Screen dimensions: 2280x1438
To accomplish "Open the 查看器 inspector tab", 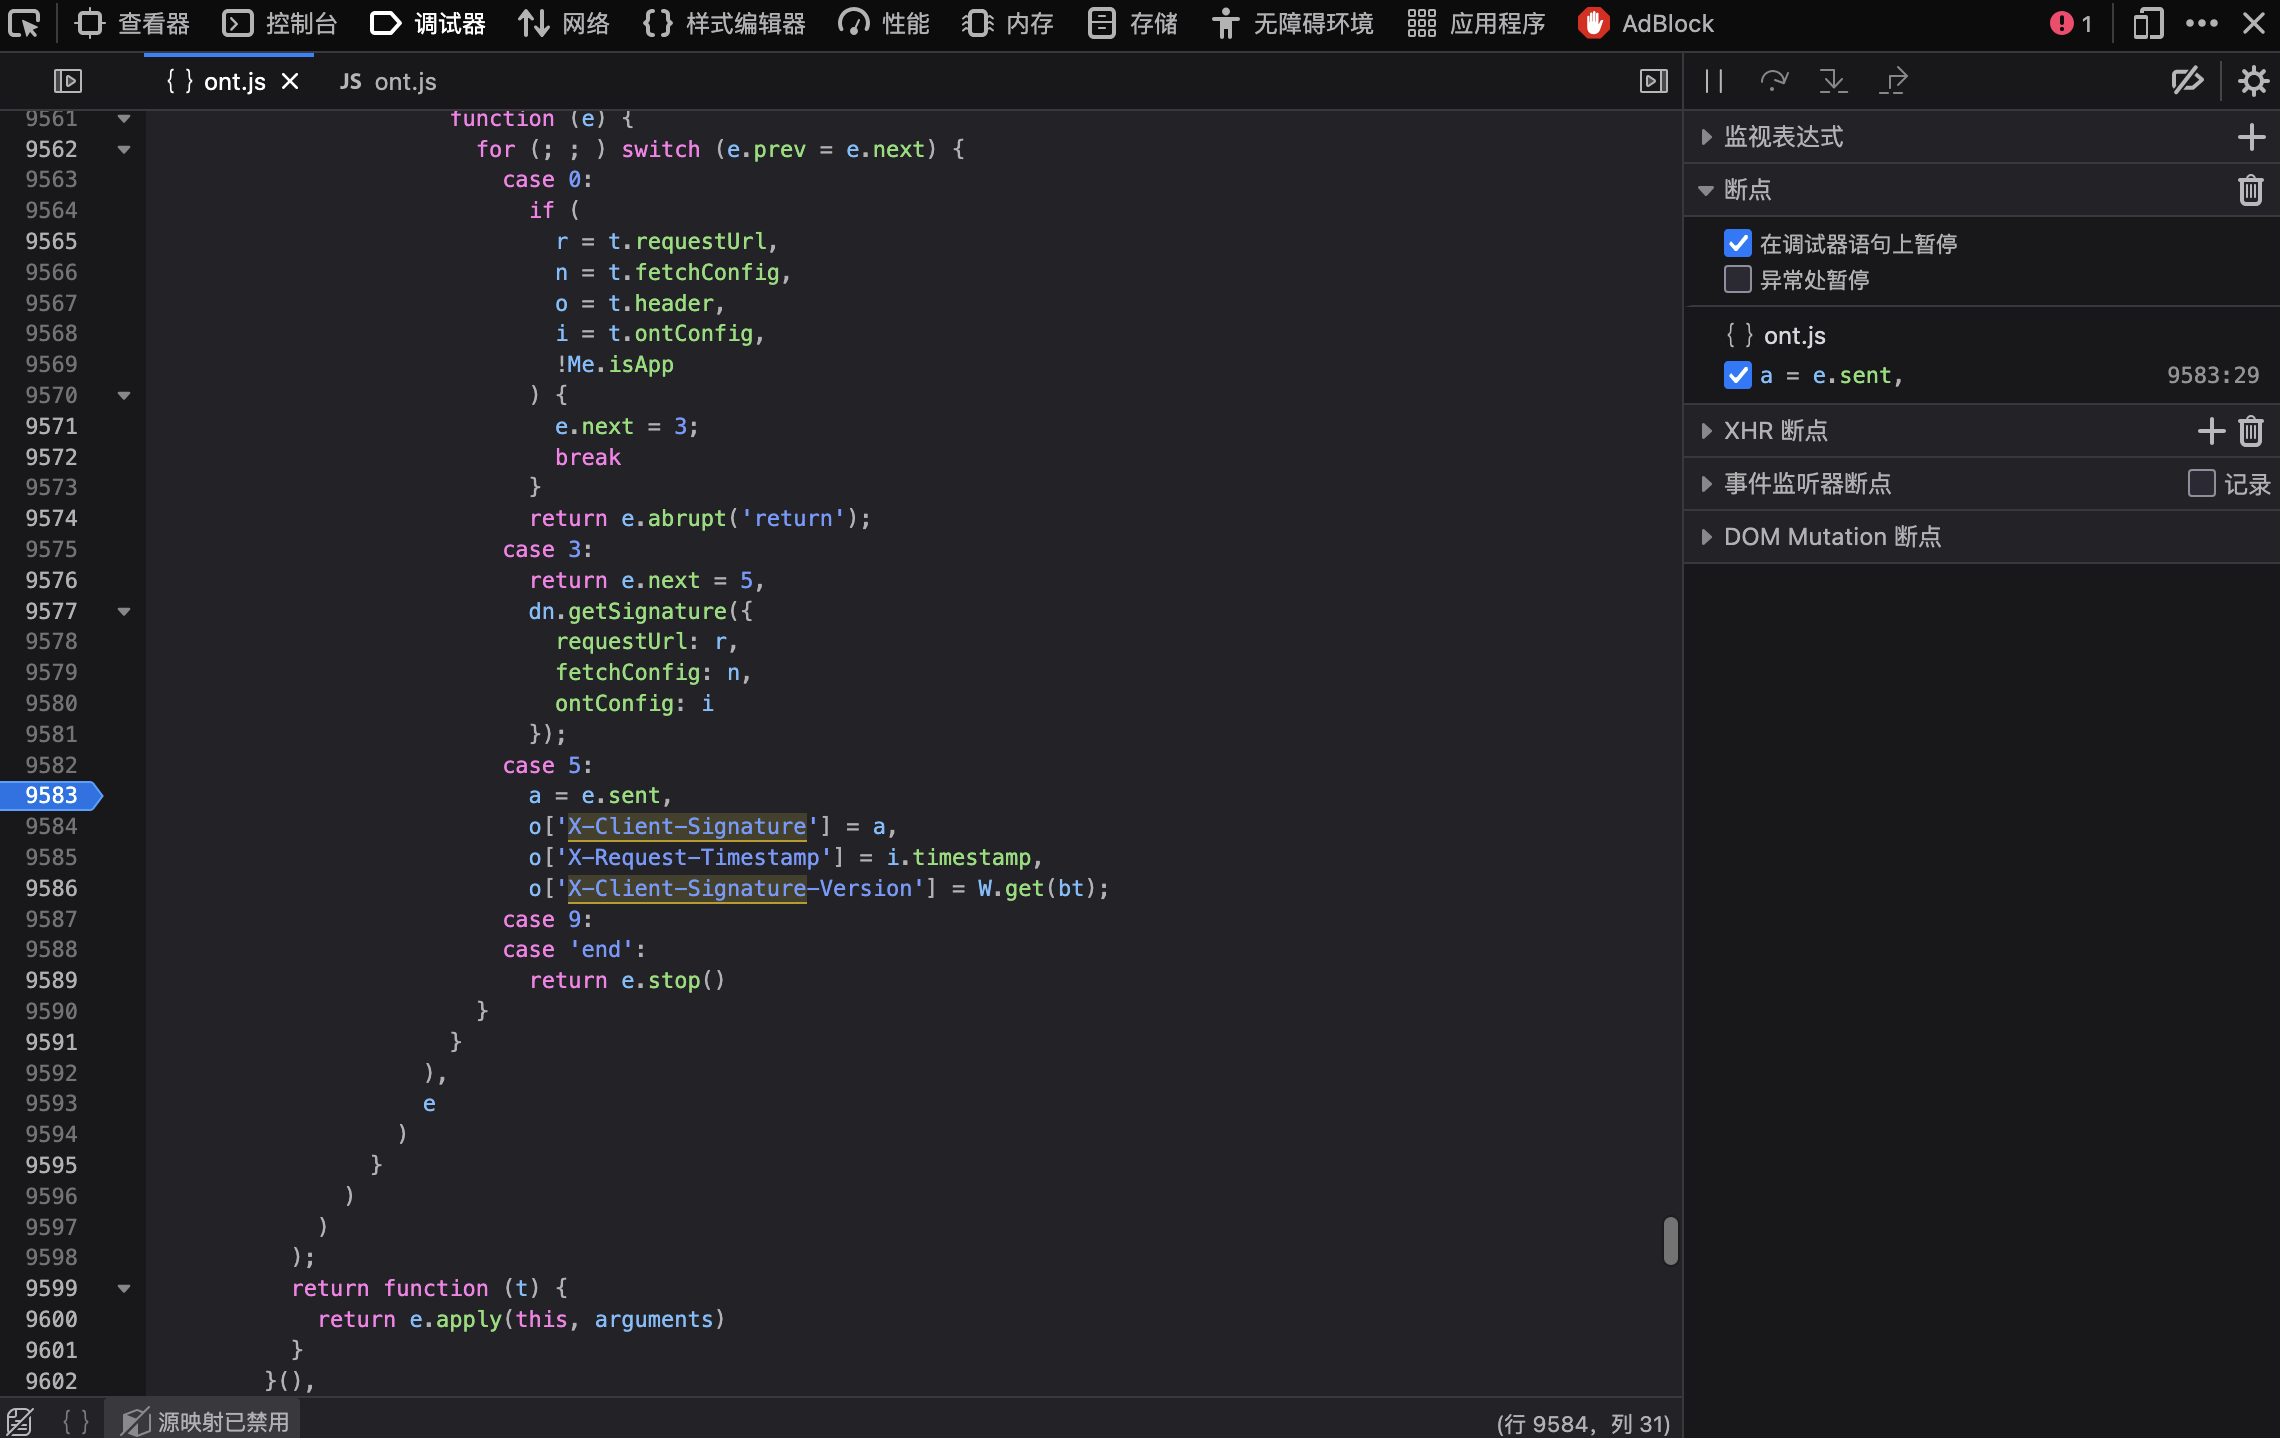I will [132, 23].
